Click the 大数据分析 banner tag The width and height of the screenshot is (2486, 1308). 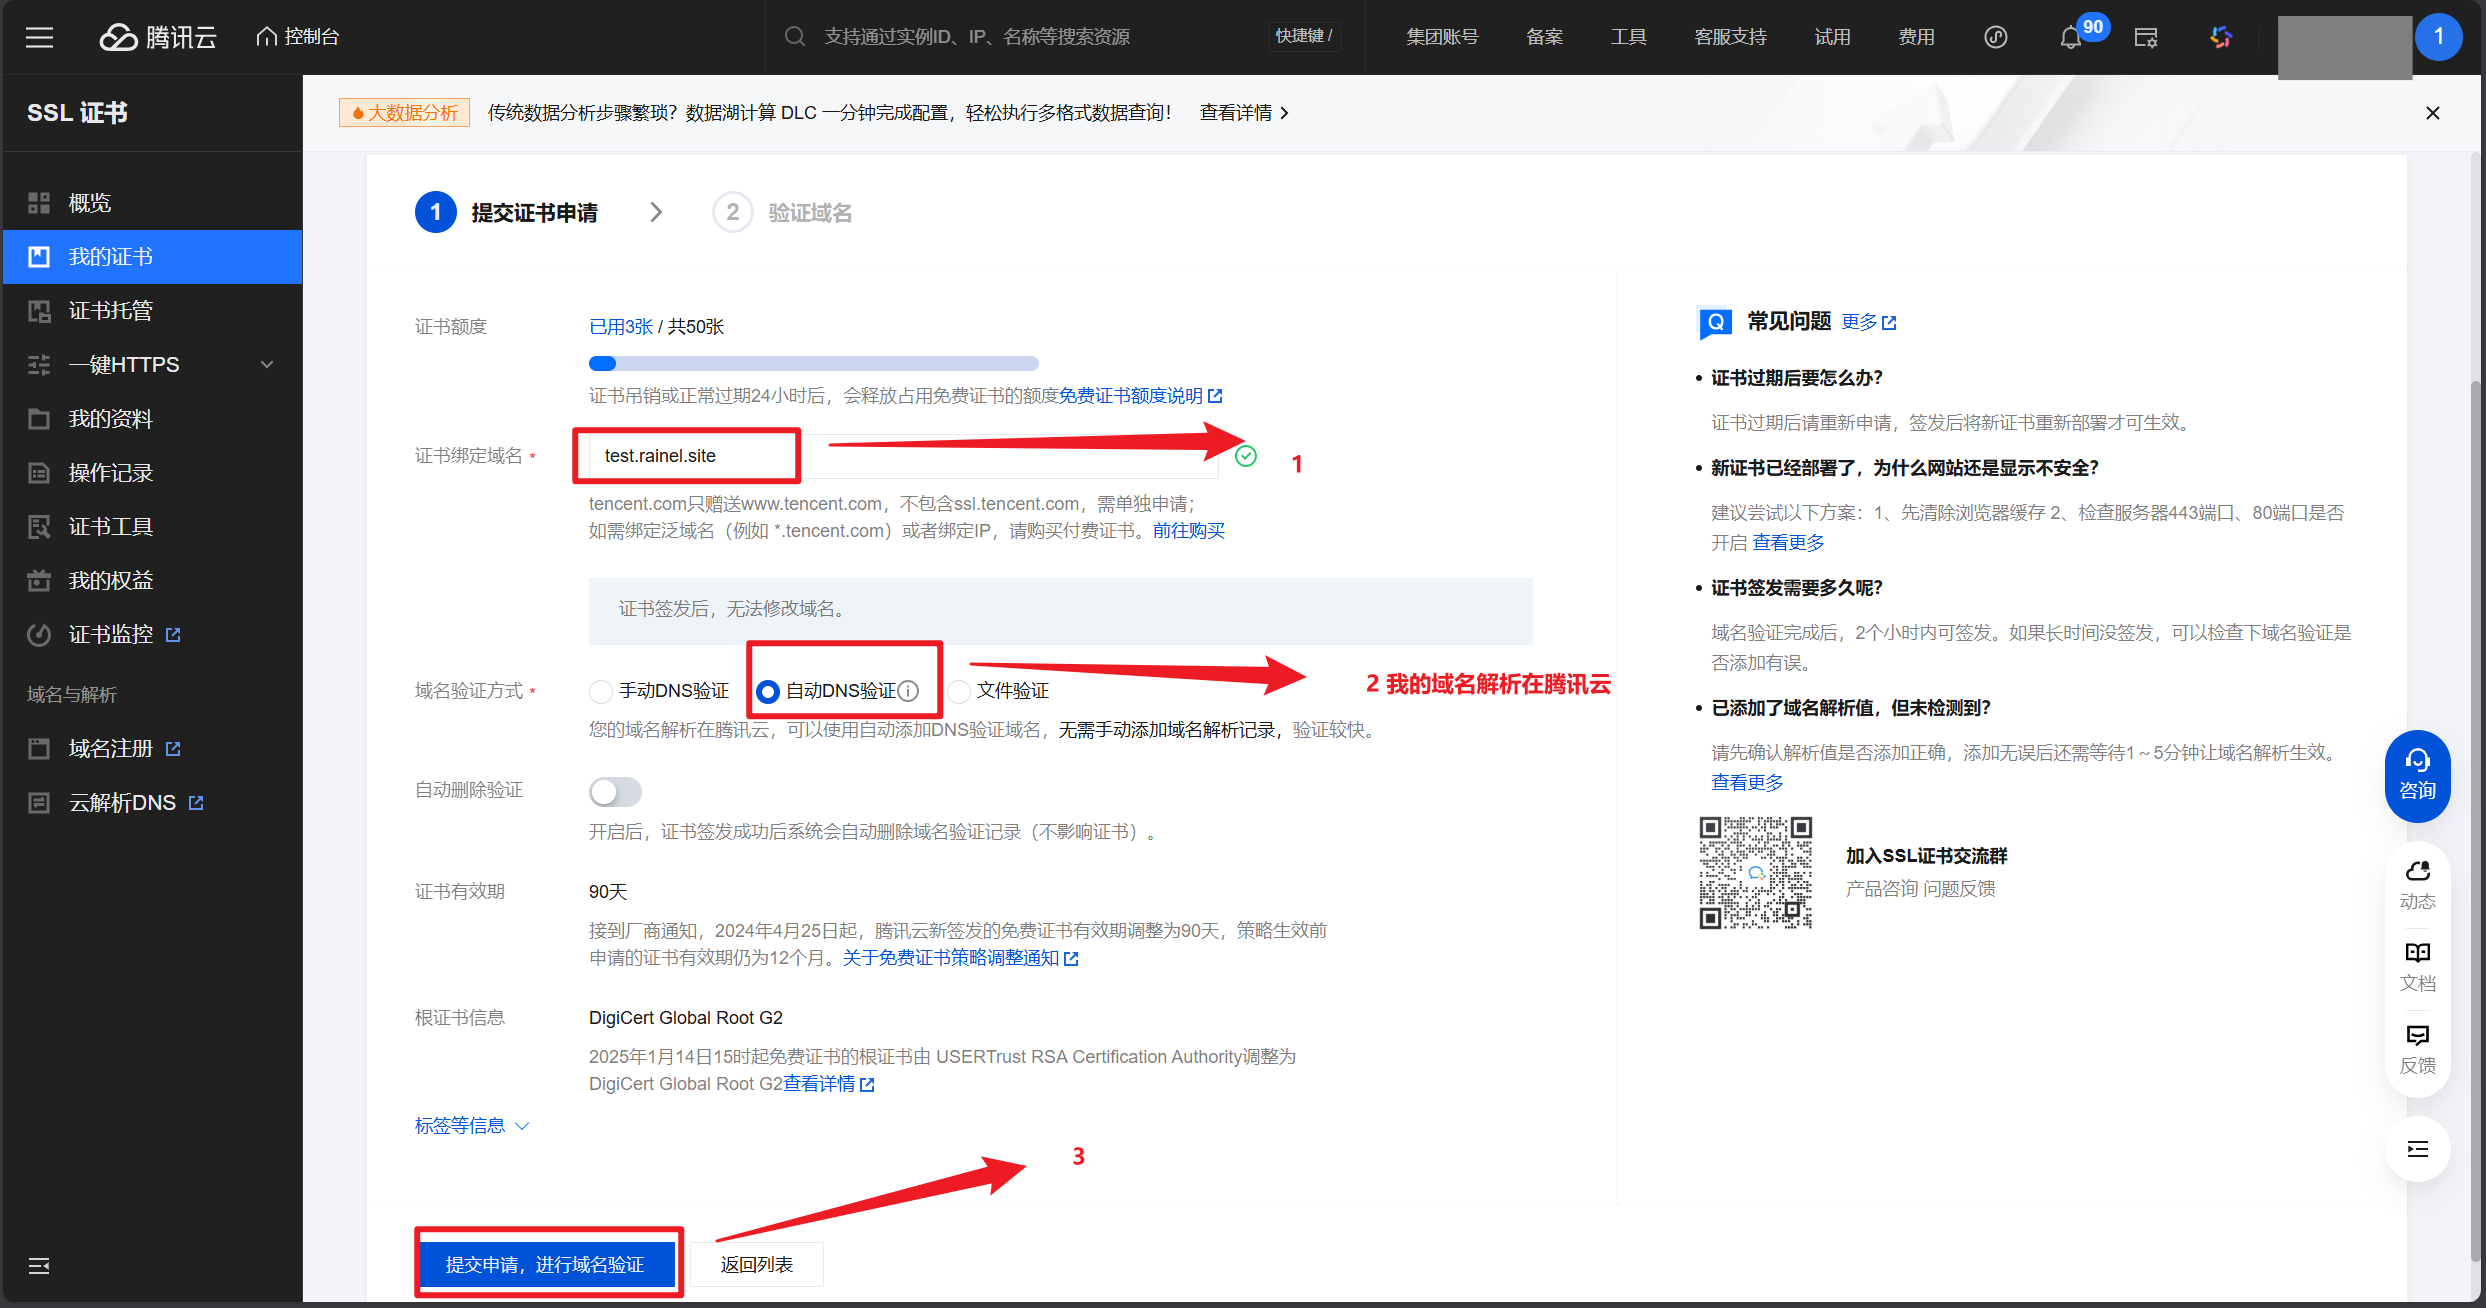pyautogui.click(x=405, y=113)
